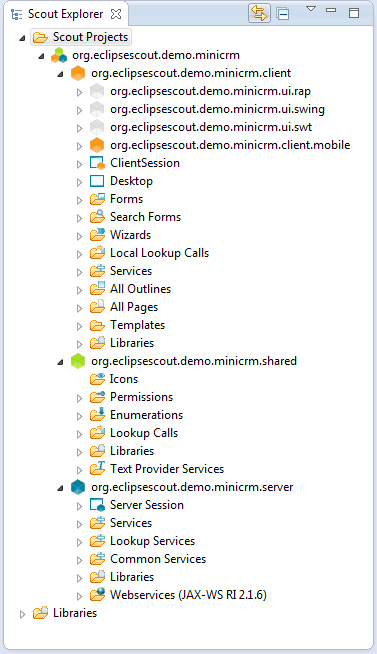This screenshot has height=654, width=377.
Task: Select the Common Services row
Action: click(158, 559)
